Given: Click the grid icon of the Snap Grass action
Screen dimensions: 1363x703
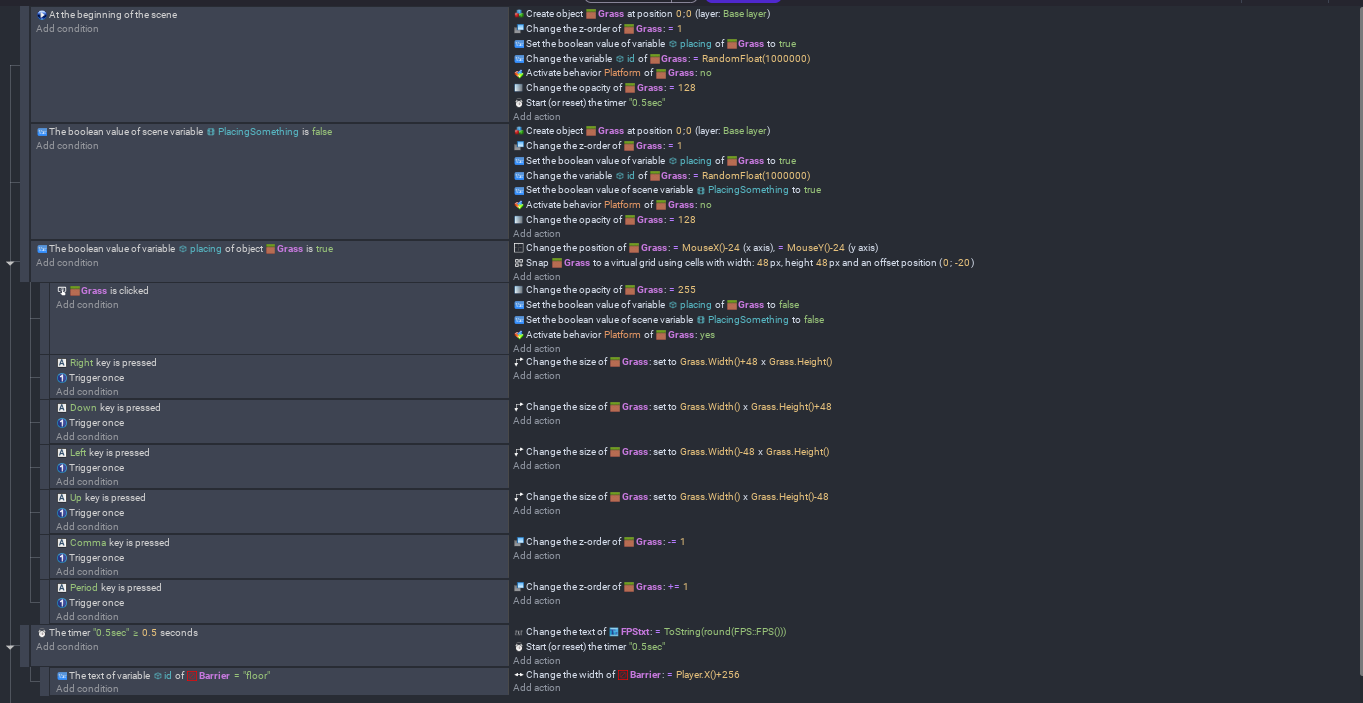Looking at the screenshot, I should click(x=518, y=263).
